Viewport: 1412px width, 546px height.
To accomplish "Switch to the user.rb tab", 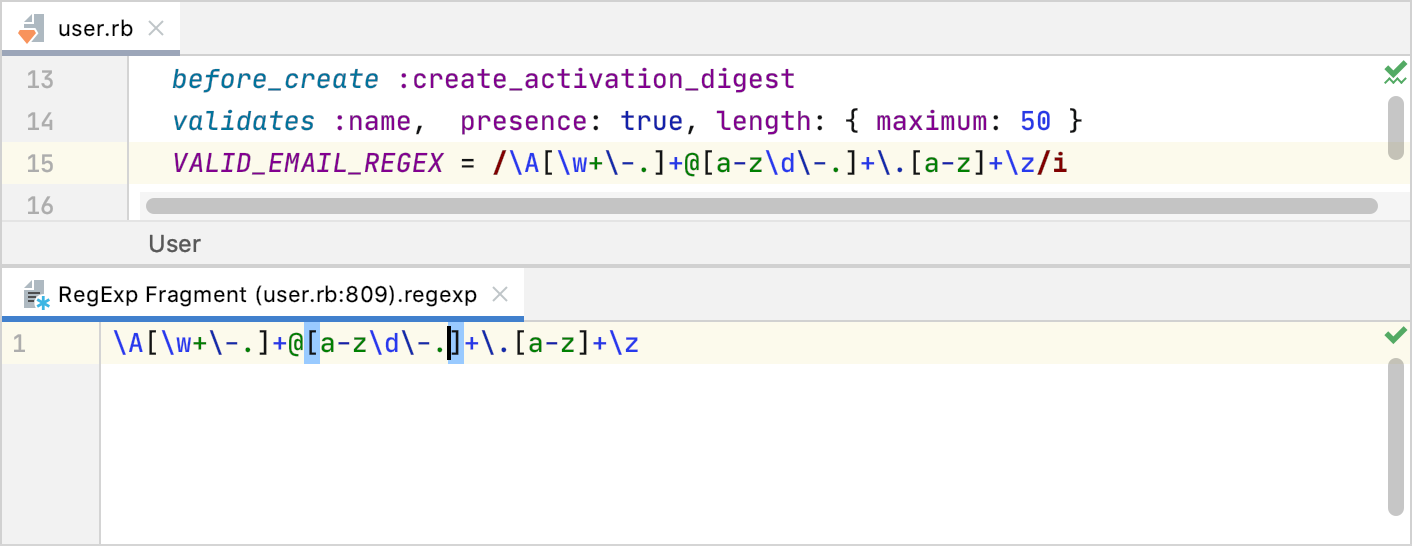I will click(95, 28).
